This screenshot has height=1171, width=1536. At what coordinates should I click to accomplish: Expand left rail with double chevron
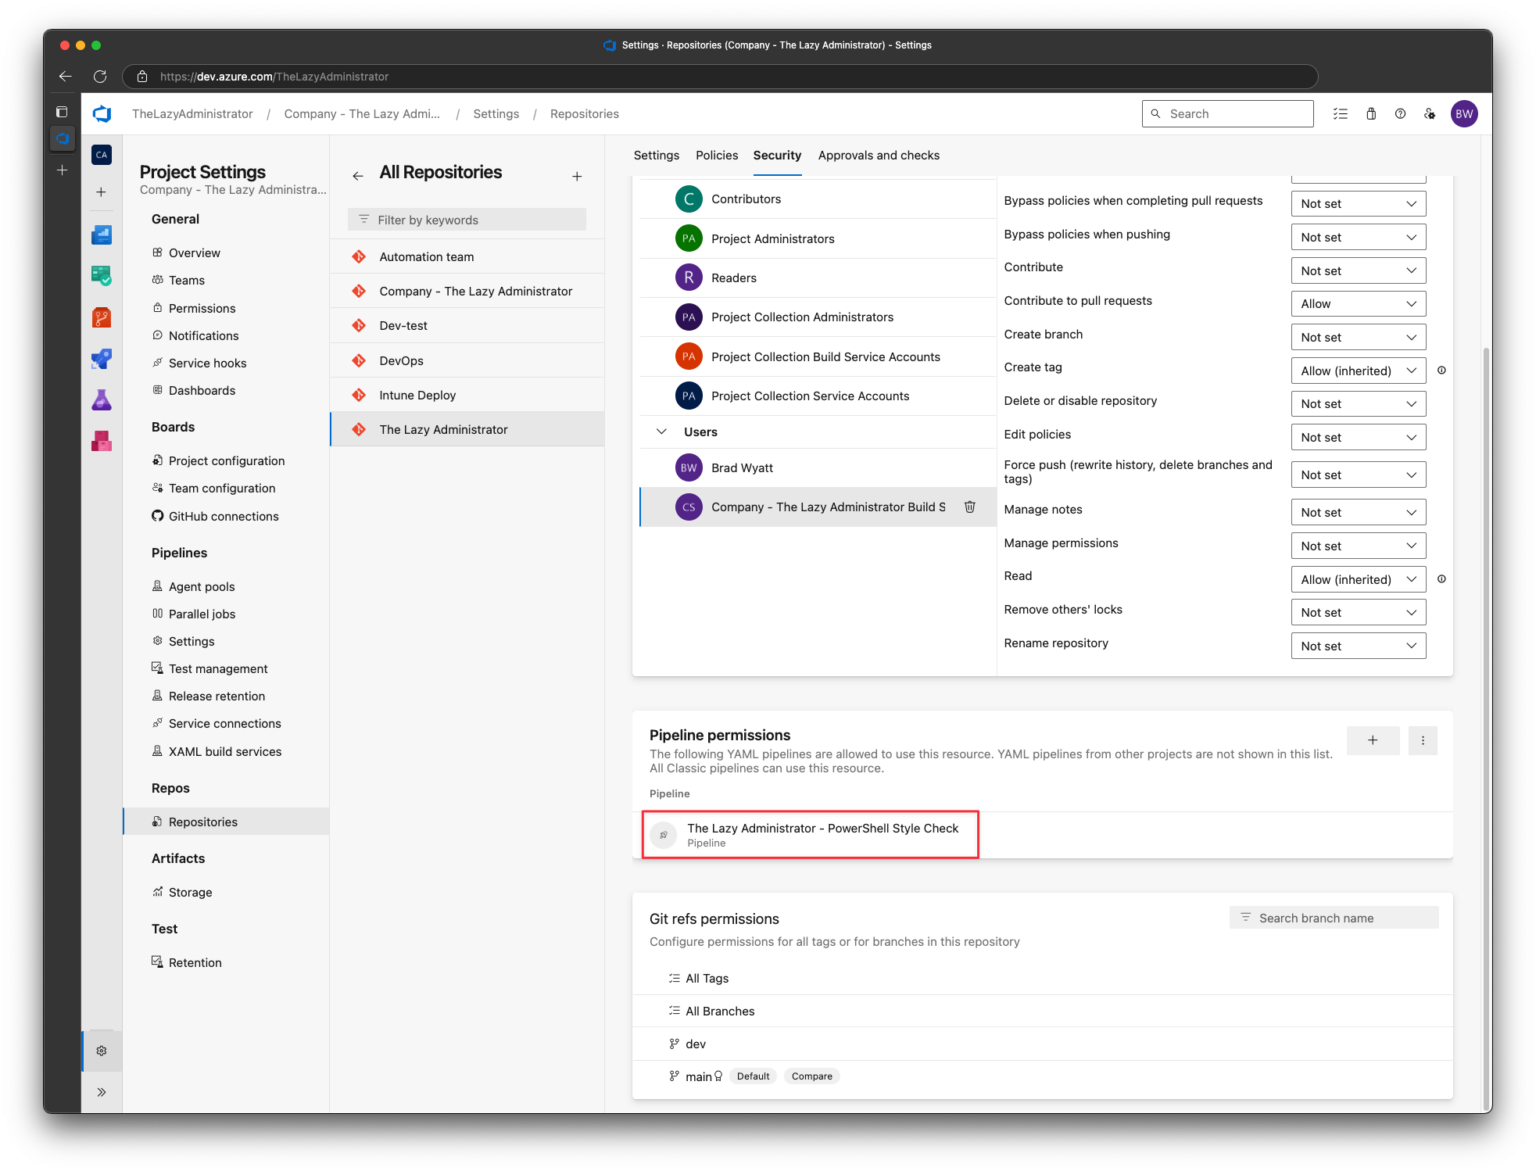pyautogui.click(x=101, y=1092)
